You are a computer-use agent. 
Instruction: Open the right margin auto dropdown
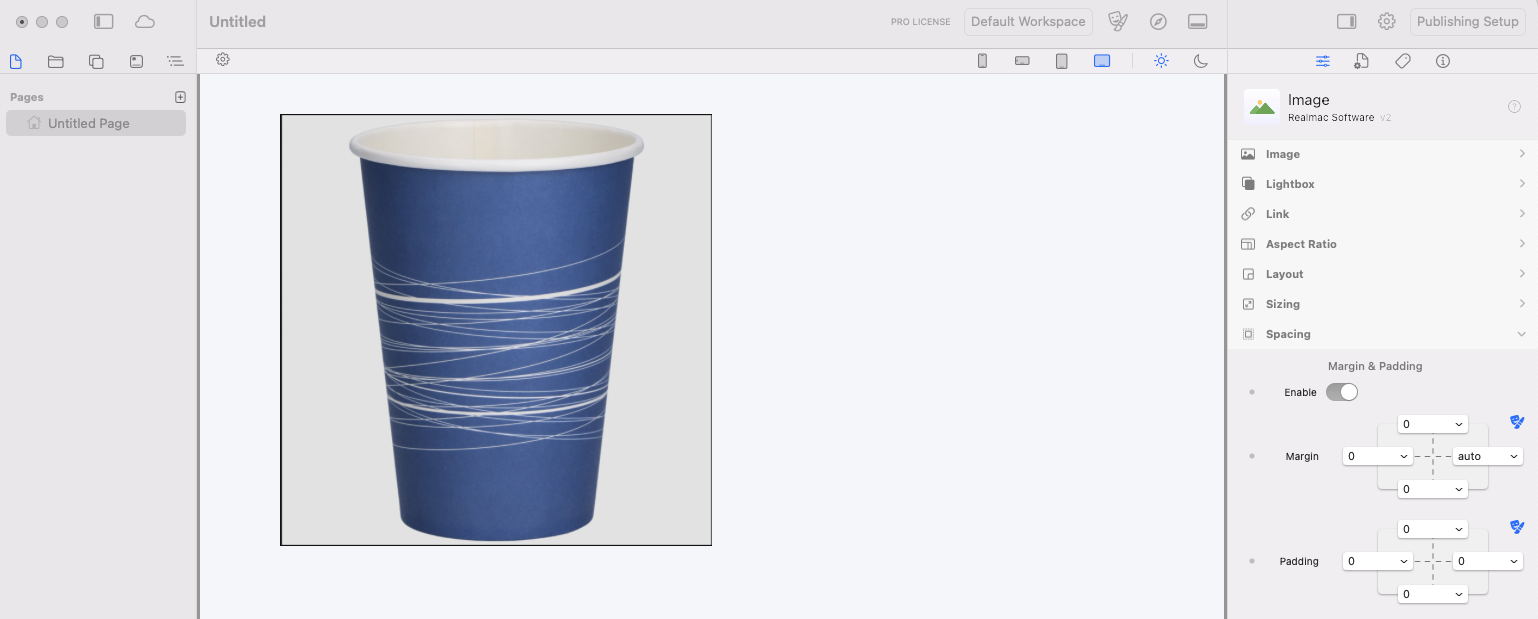tap(1488, 456)
